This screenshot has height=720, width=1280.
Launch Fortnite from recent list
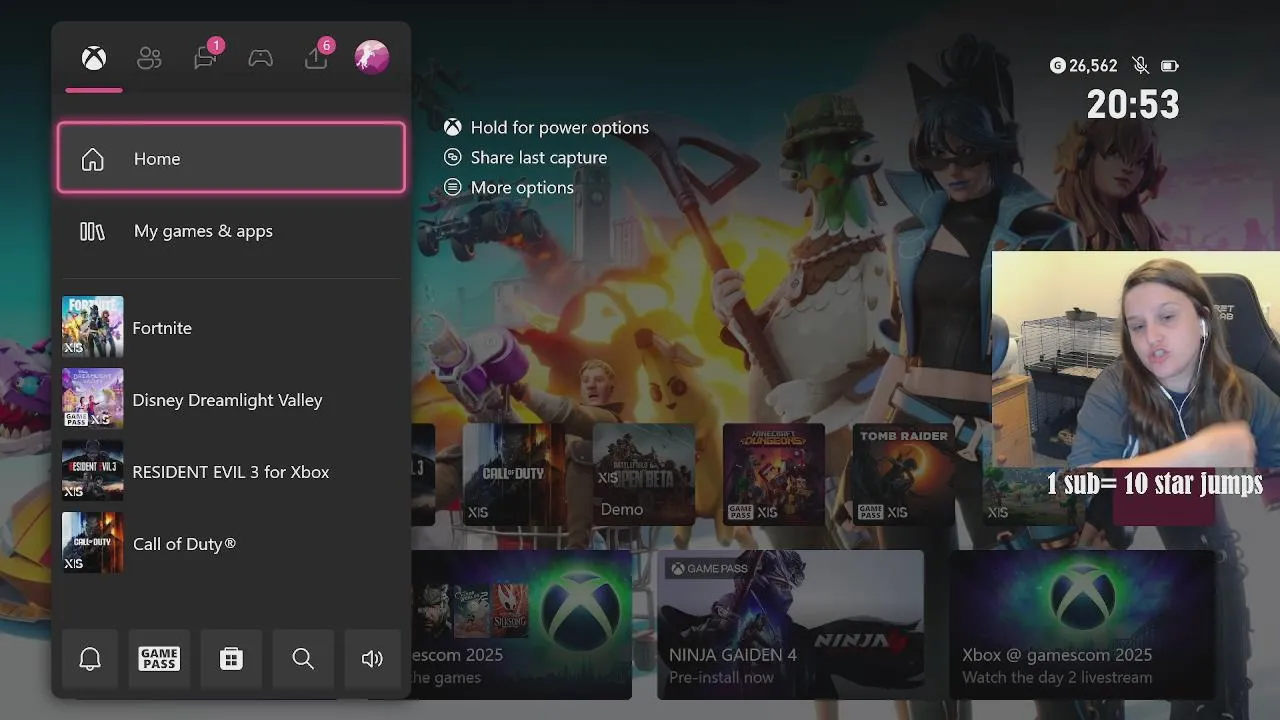pyautogui.click(x=231, y=327)
